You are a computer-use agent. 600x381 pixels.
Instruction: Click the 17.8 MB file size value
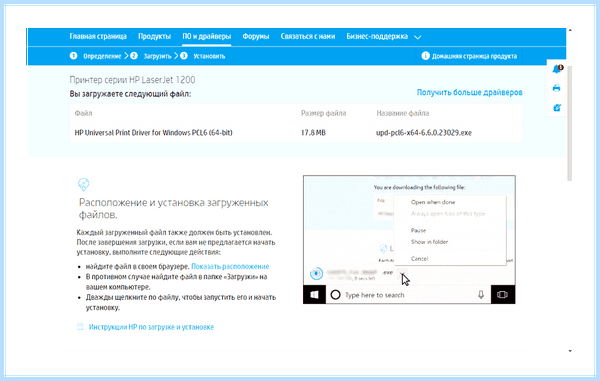[313, 133]
